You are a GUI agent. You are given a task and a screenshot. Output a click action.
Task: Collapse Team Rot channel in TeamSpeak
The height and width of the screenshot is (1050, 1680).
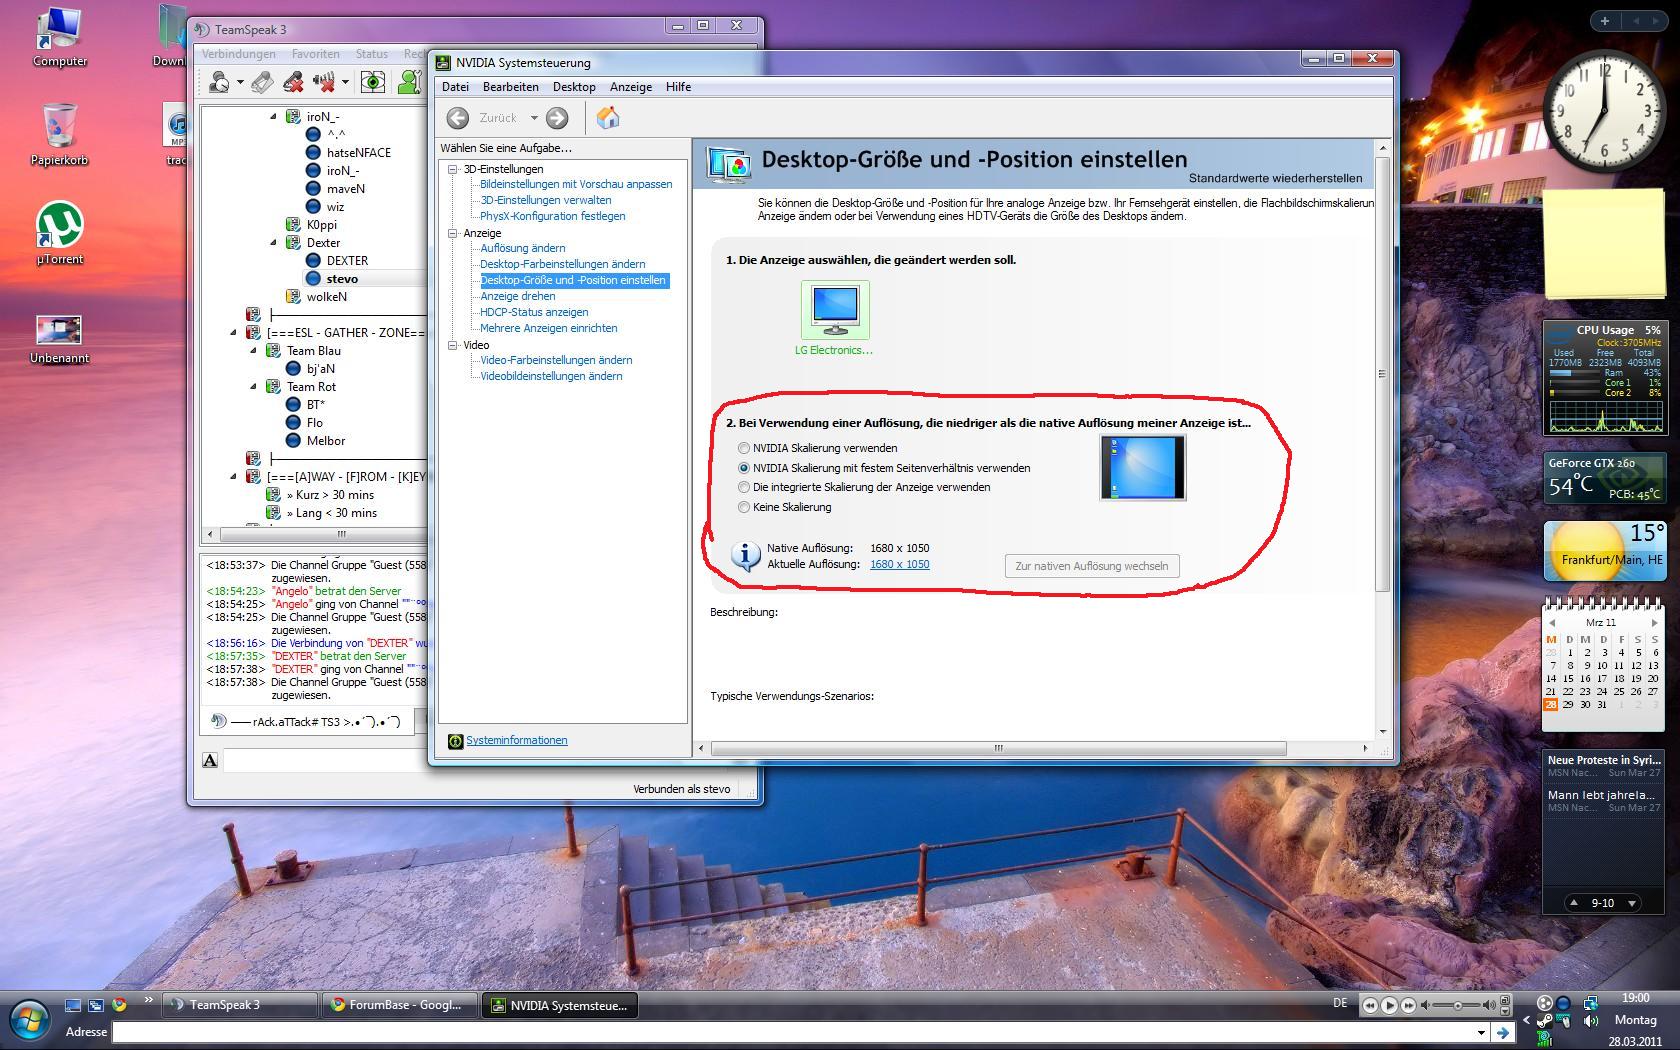click(x=254, y=386)
